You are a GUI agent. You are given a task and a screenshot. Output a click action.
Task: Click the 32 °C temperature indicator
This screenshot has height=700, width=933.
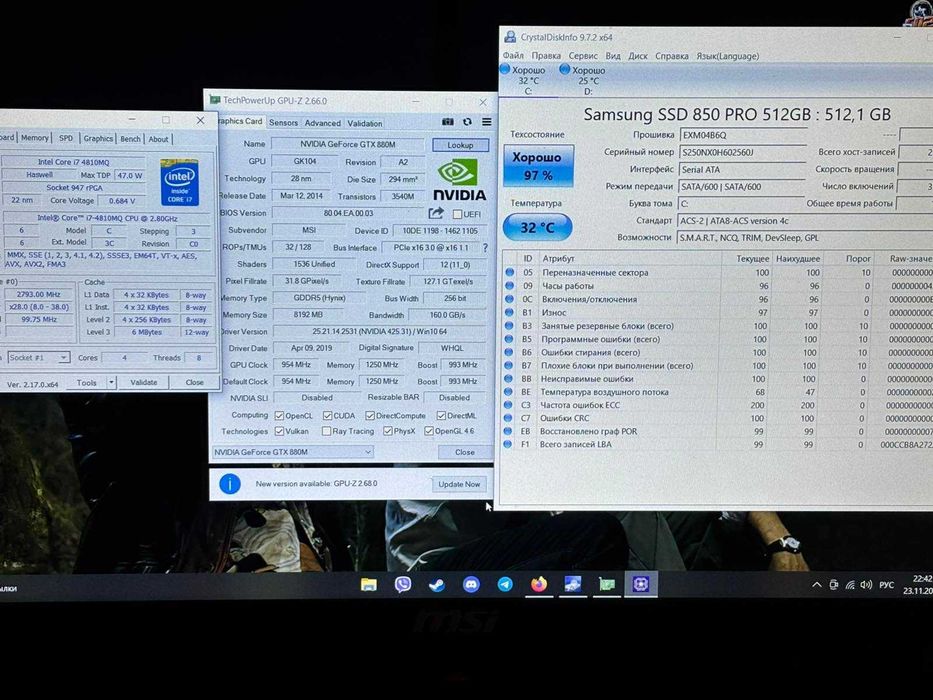point(537,227)
